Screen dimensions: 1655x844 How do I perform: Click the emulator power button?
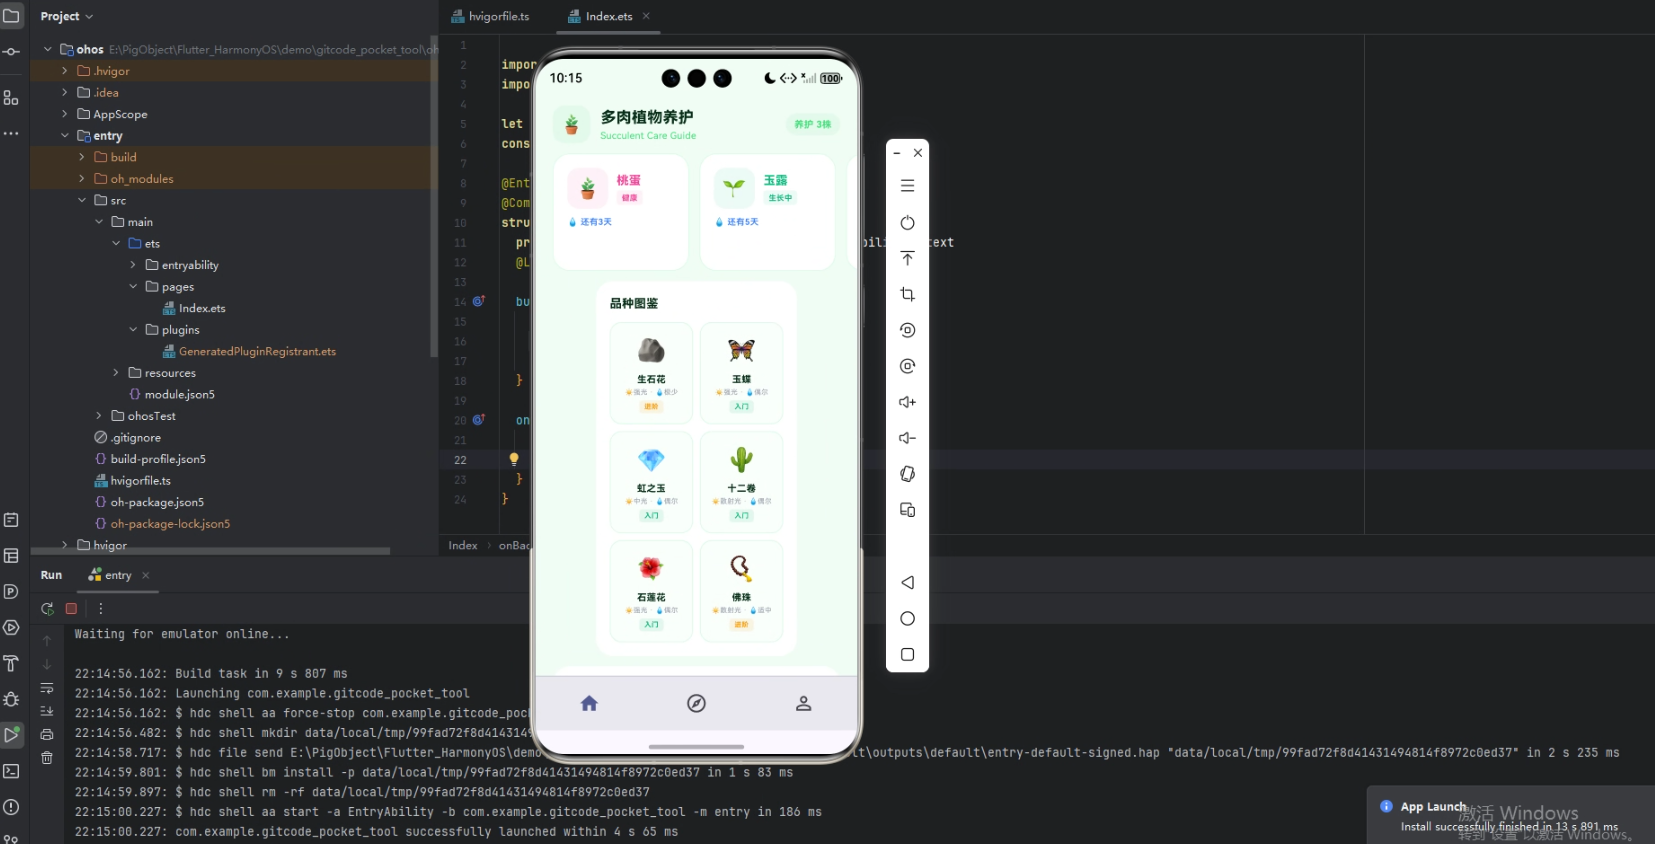point(907,222)
